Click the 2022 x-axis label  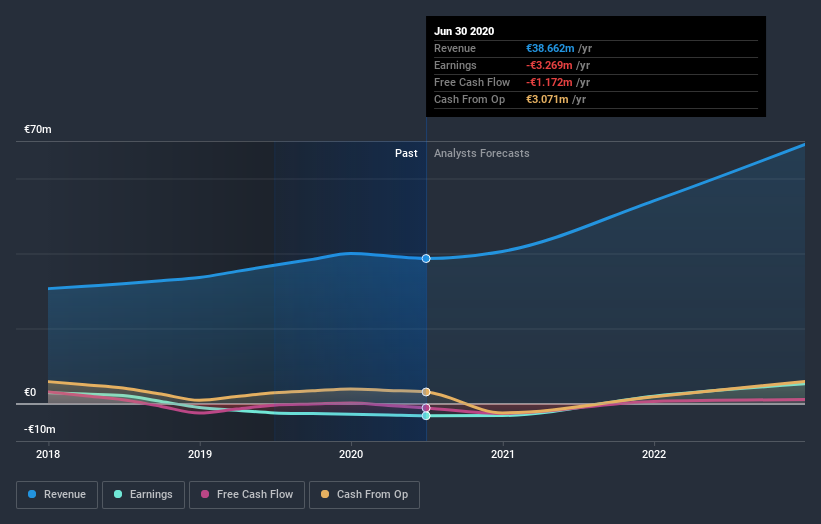click(654, 454)
